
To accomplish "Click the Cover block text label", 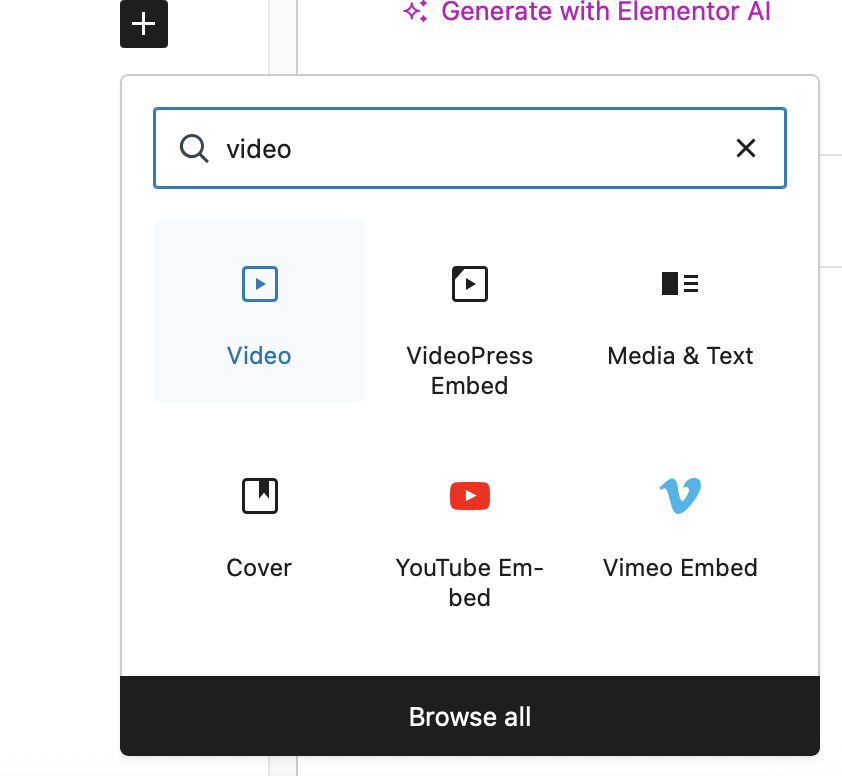I will tap(259, 568).
